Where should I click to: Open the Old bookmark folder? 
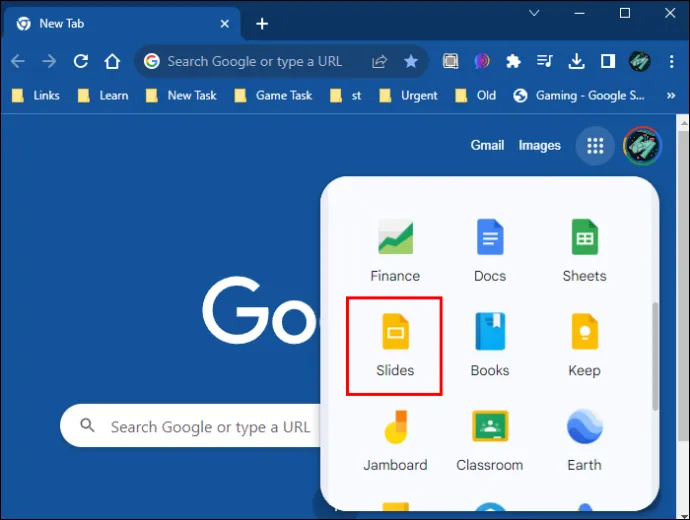(475, 95)
